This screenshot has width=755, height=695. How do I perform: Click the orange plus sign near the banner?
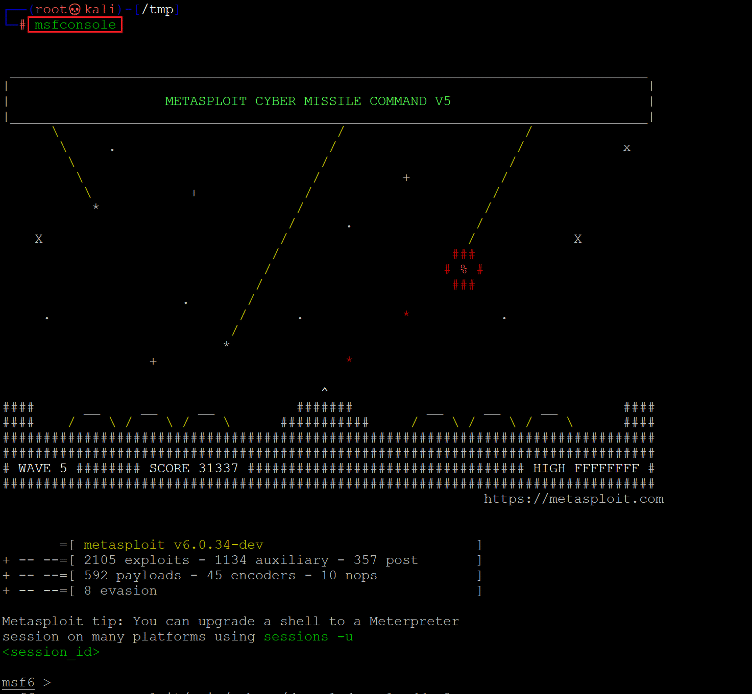[x=406, y=178]
